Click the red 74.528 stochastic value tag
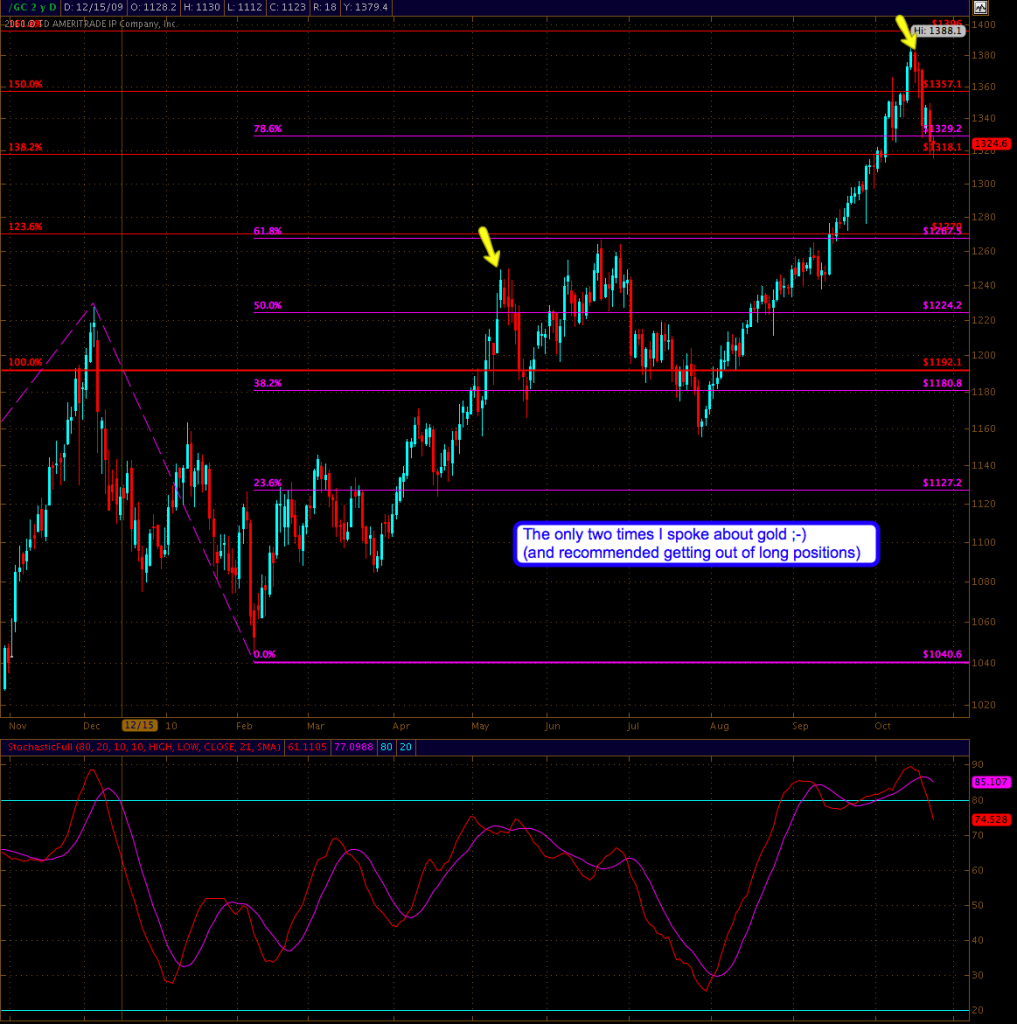Image resolution: width=1017 pixels, height=1024 pixels. point(990,818)
